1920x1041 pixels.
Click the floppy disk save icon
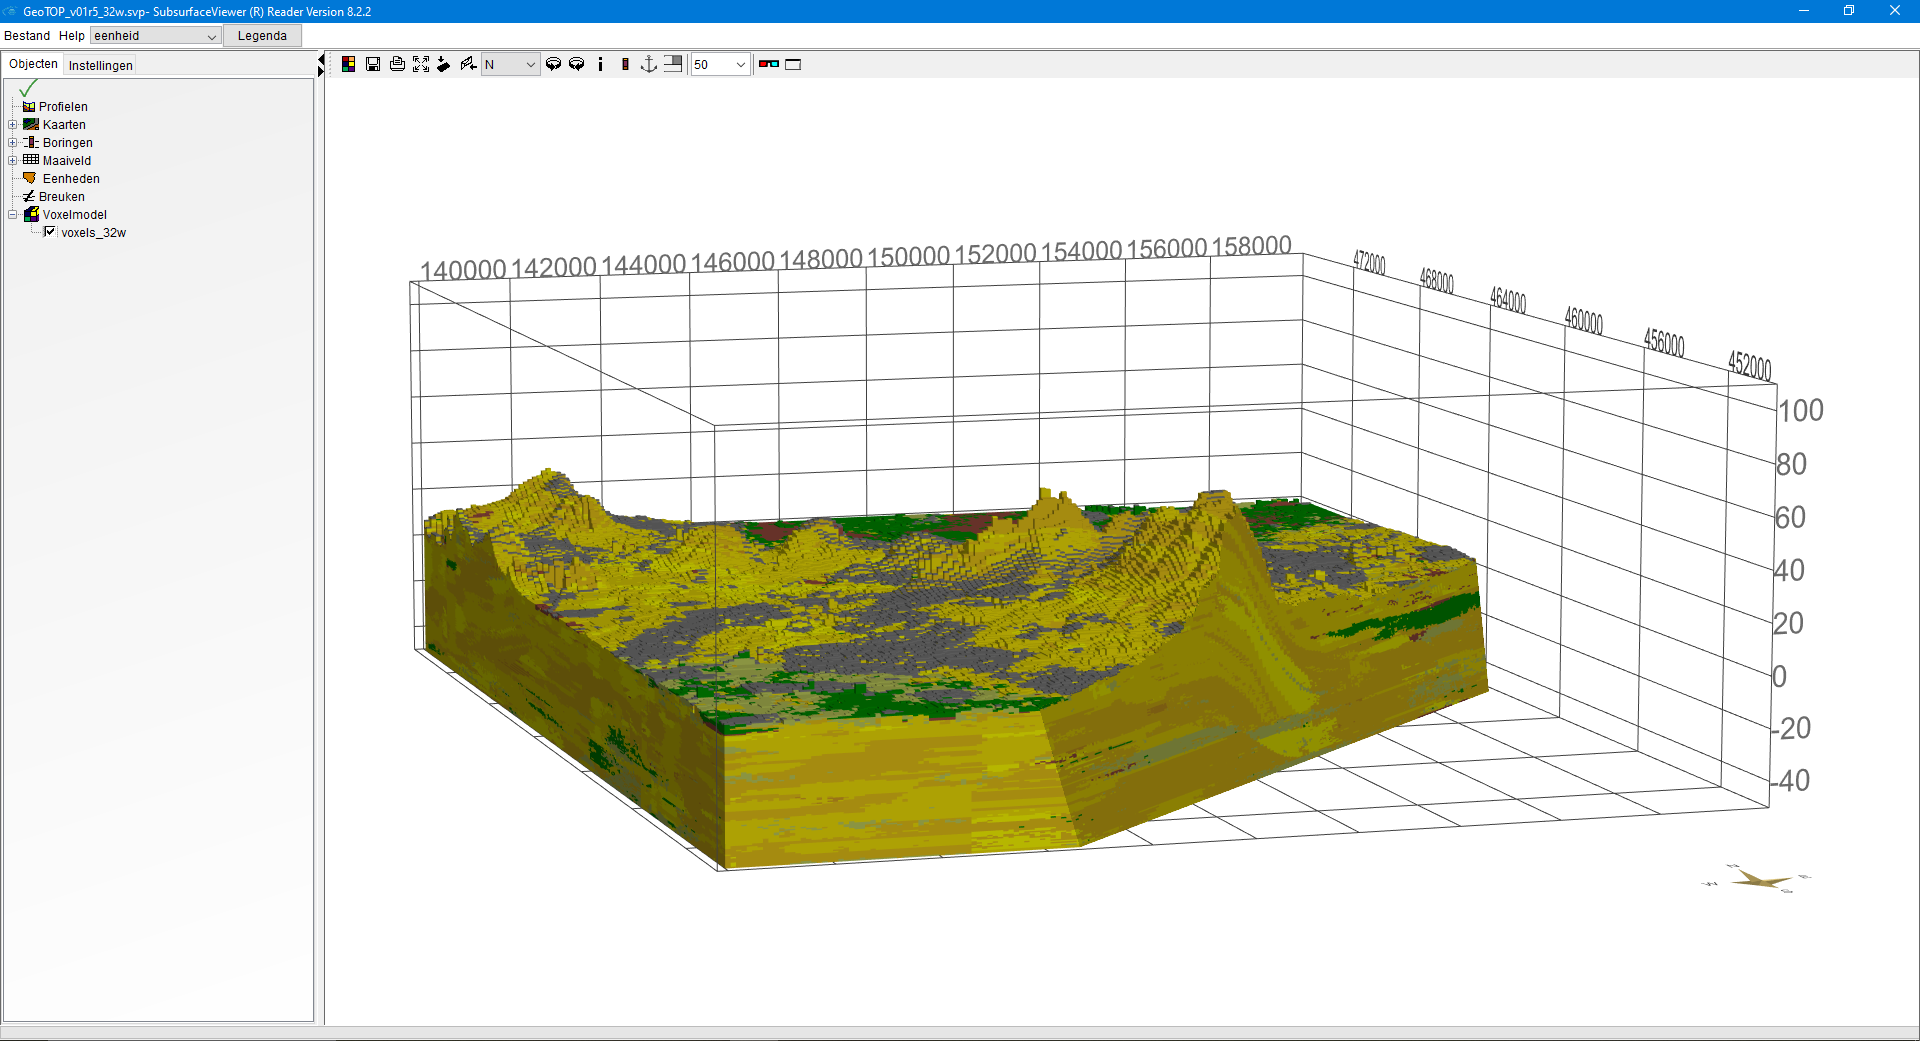[x=373, y=64]
